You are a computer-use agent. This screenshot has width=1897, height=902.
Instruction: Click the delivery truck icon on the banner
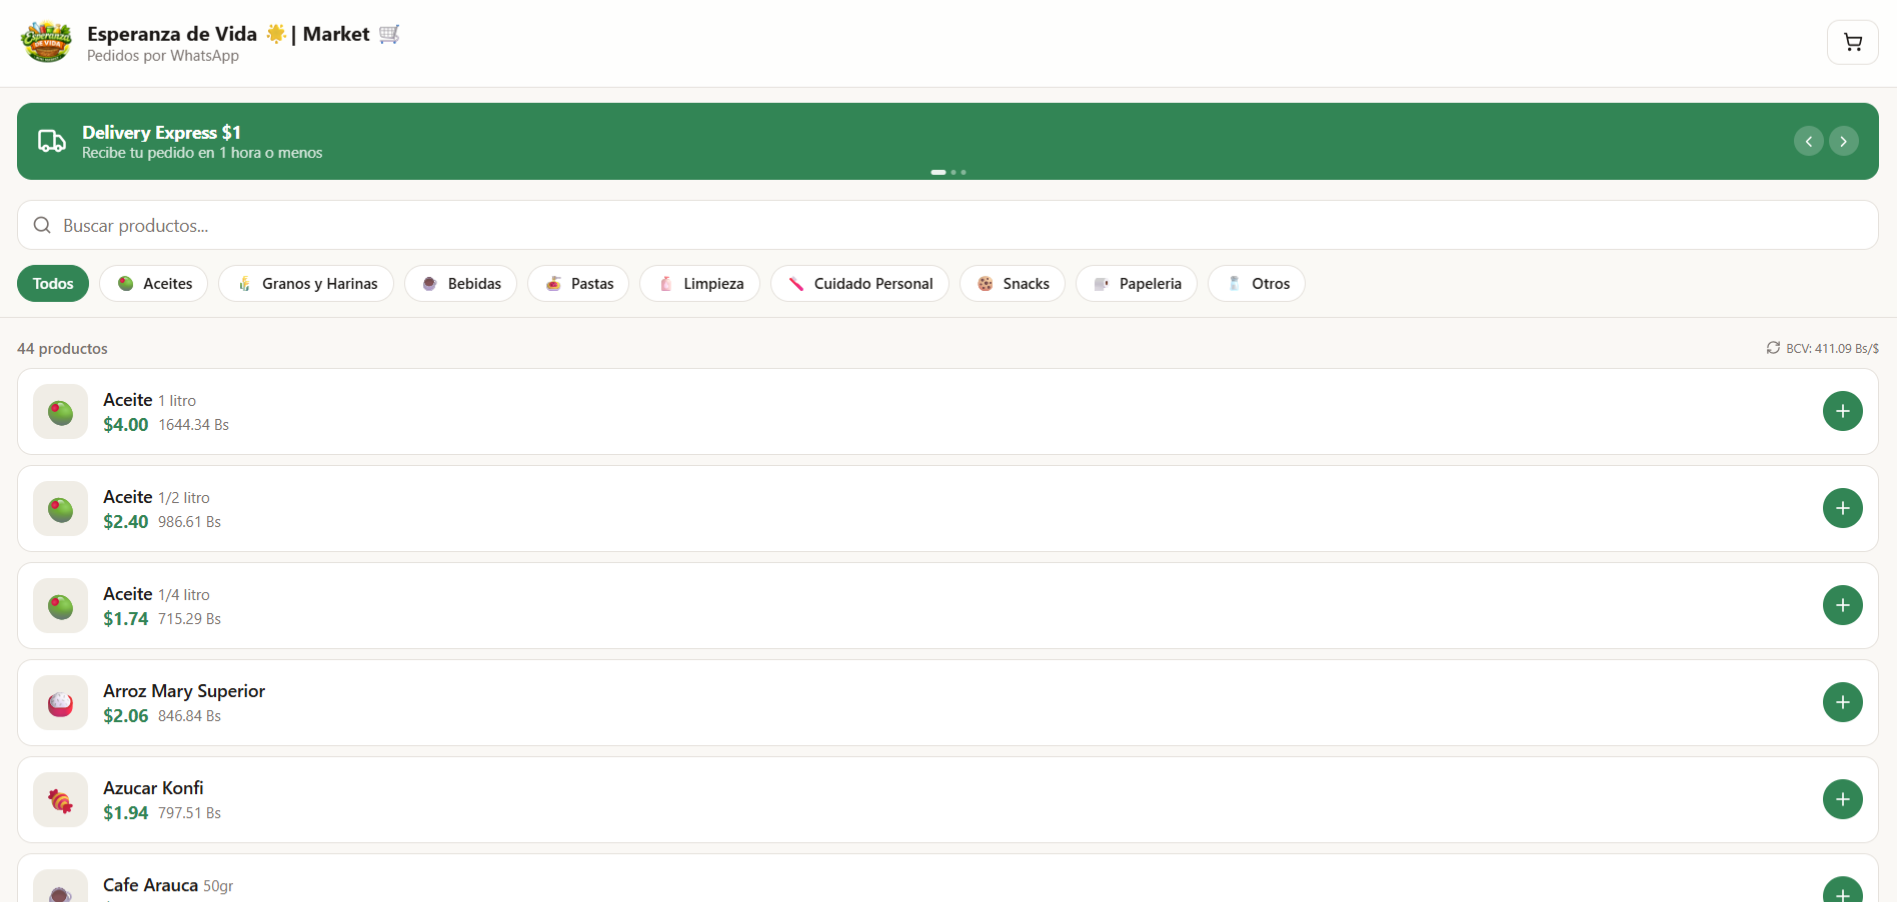pyautogui.click(x=51, y=140)
